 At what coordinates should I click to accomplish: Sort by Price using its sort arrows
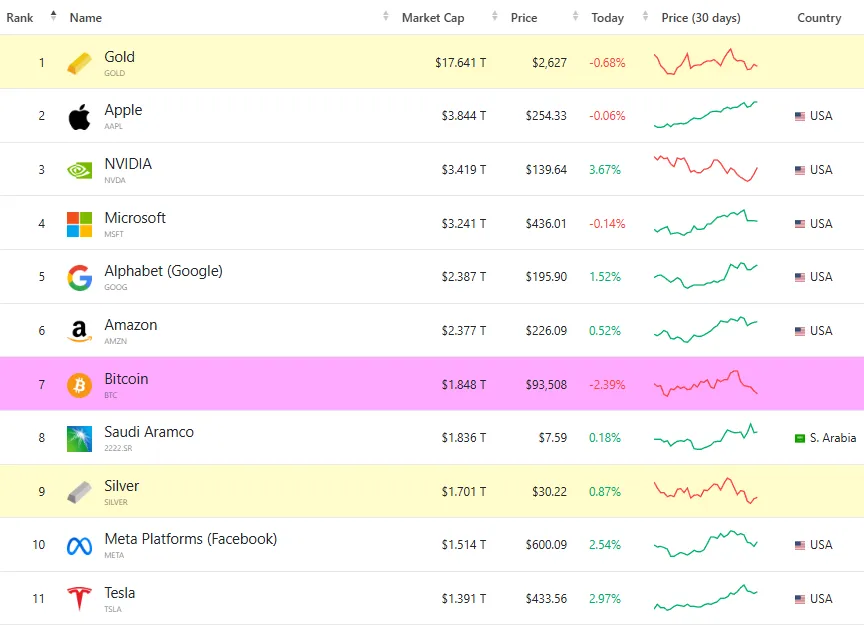tap(575, 16)
